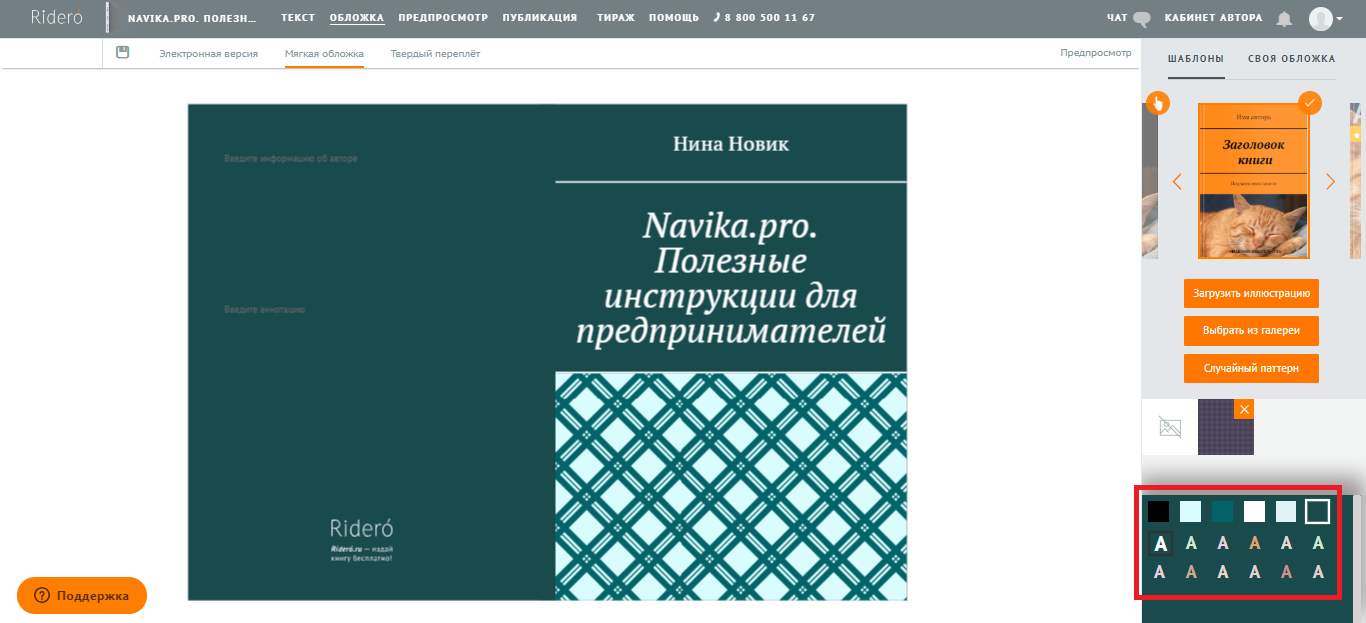This screenshot has height=623, width=1366.
Task: Click the orange hand pointer icon
Action: (1157, 103)
